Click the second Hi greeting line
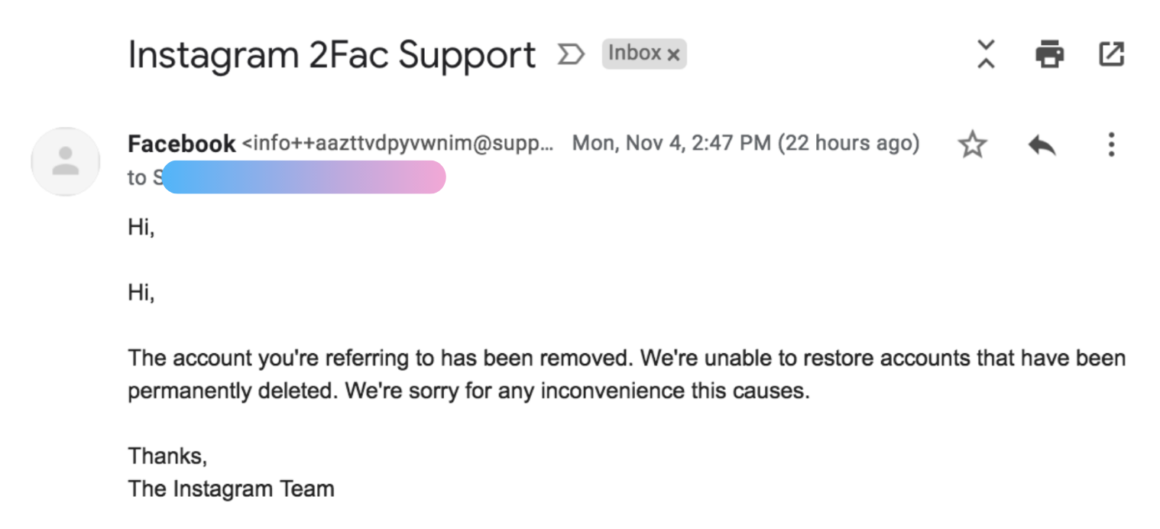1160x529 pixels. 141,293
